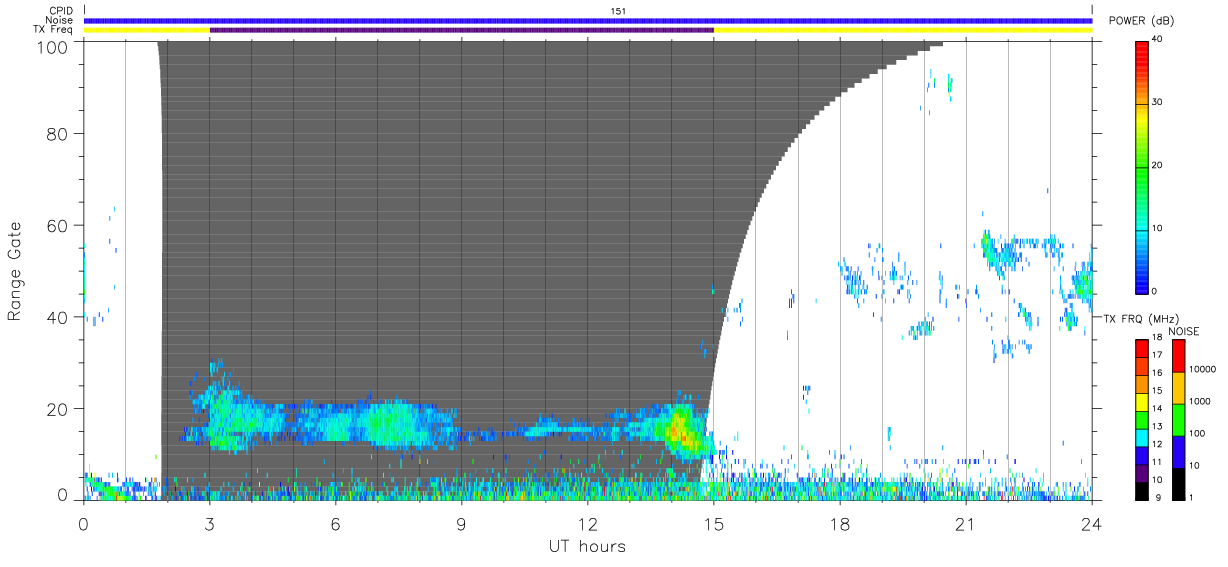
Task: Click the 9 label on TX FRQ legend
Action: click(1156, 497)
